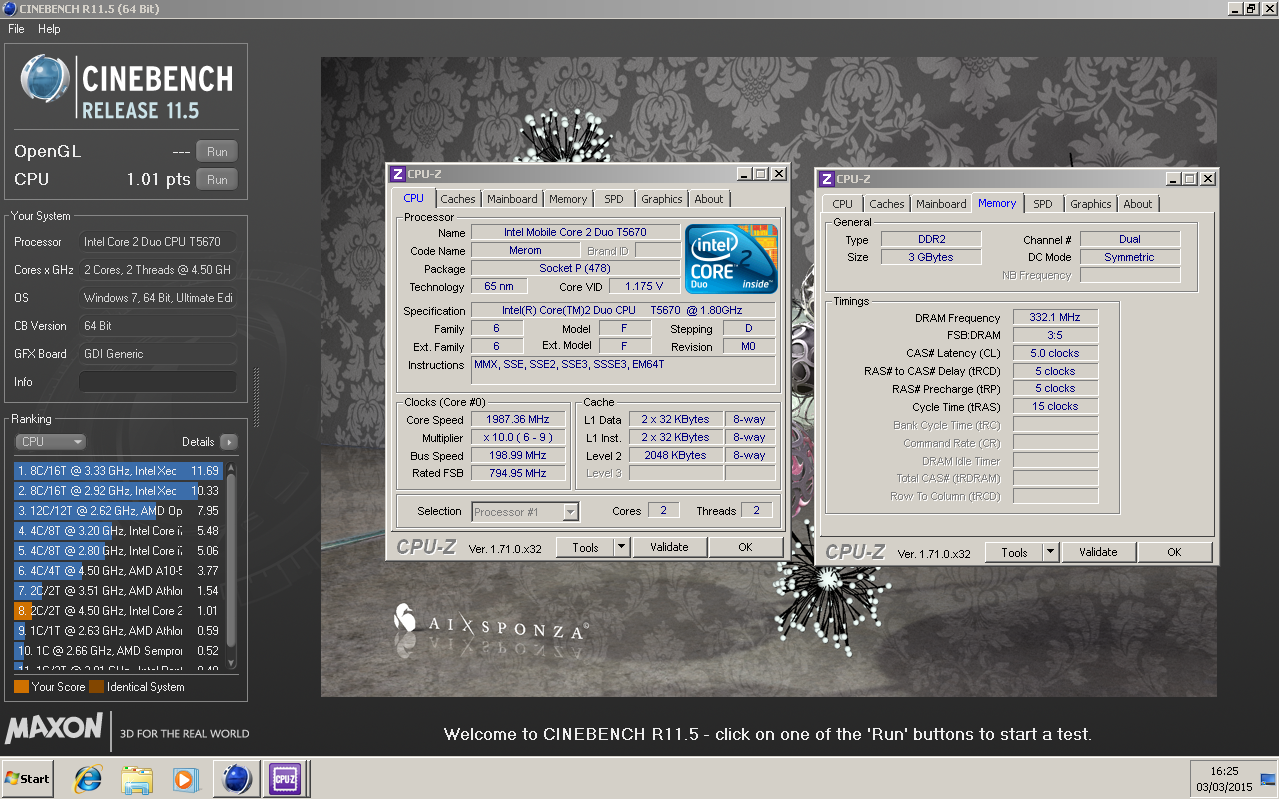Click the Core Speed 1987.36 MHz value
The image size is (1279, 799).
519,420
